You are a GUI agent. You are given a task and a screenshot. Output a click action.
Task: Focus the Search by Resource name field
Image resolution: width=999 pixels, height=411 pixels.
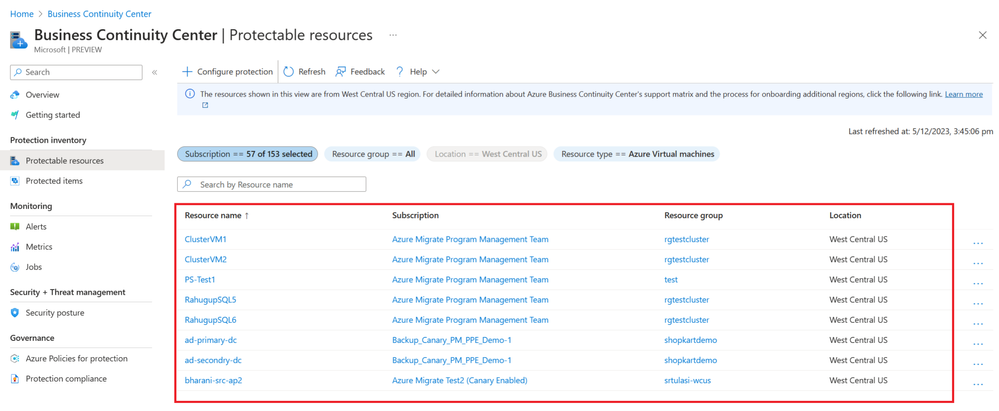(272, 184)
